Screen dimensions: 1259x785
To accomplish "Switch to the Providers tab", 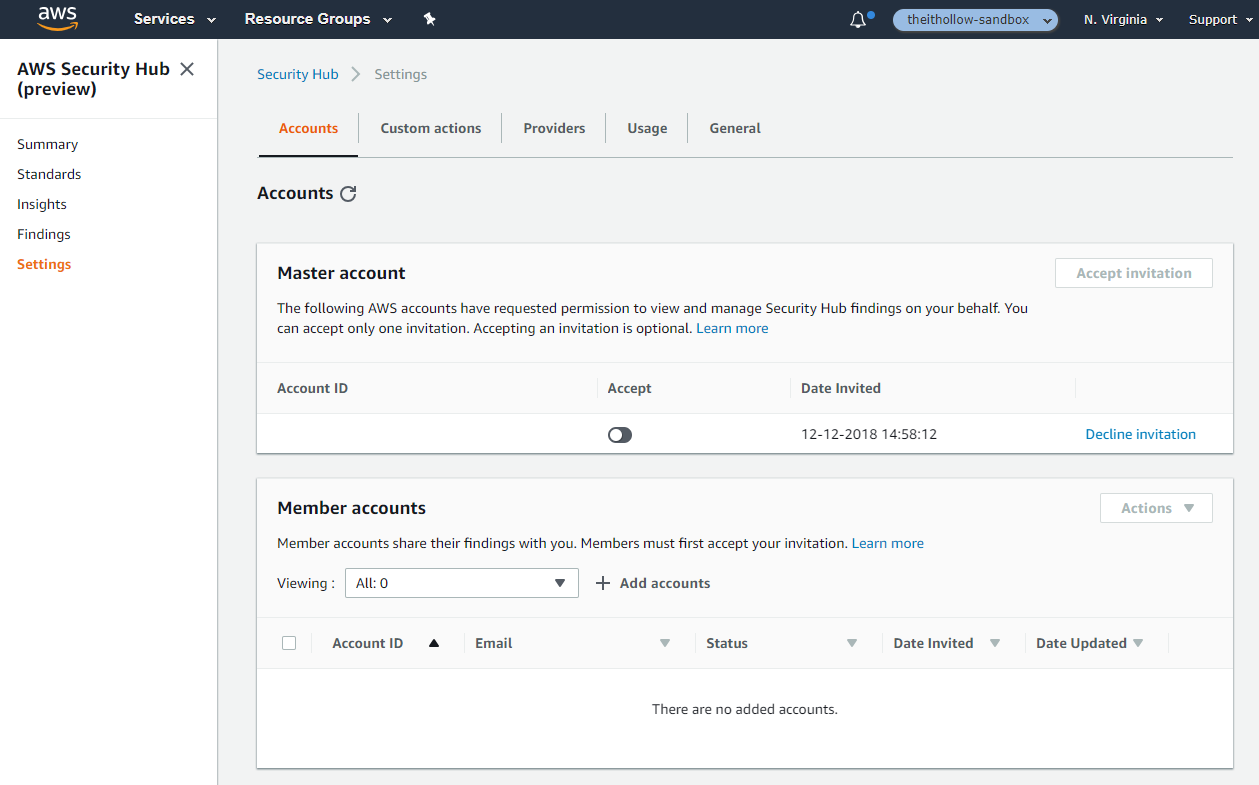I will (554, 128).
